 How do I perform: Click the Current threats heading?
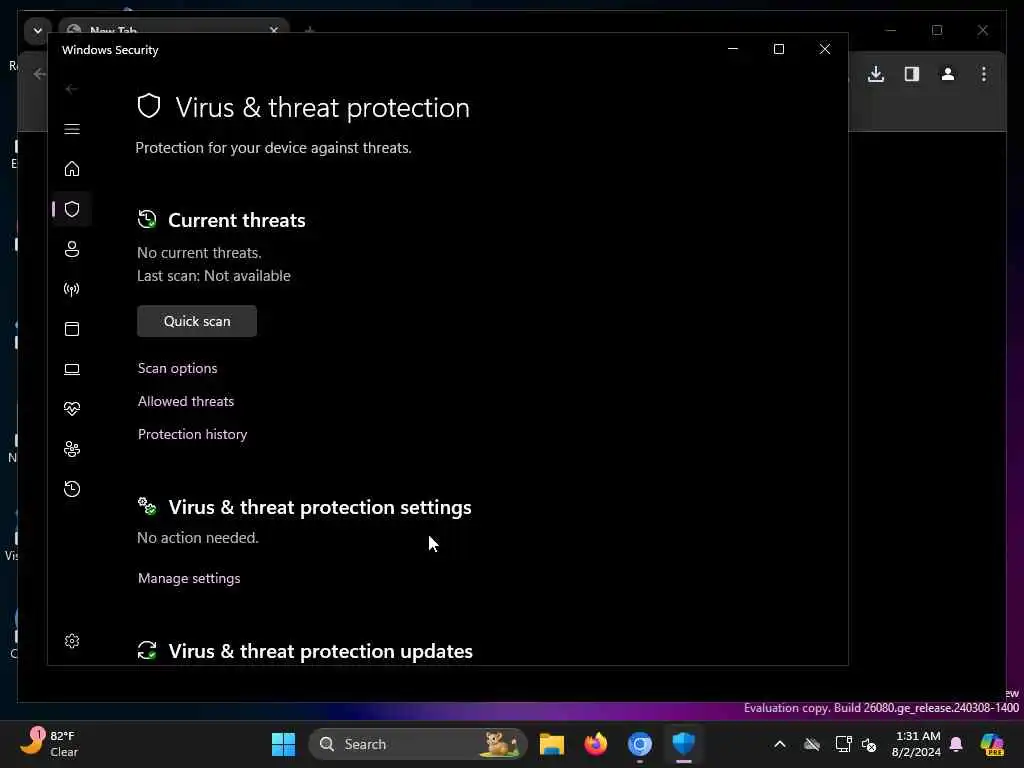(x=236, y=220)
